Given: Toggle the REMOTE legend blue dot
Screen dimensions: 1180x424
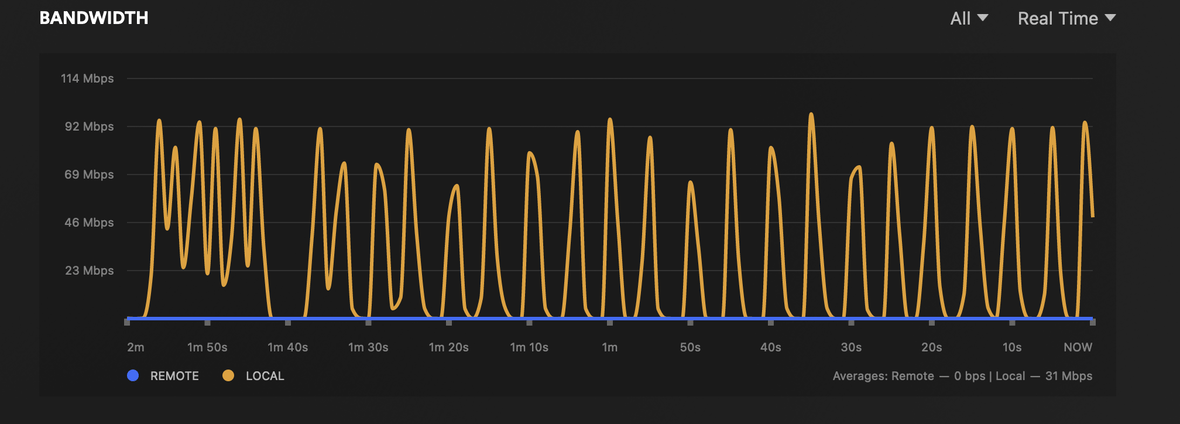Looking at the screenshot, I should [133, 376].
